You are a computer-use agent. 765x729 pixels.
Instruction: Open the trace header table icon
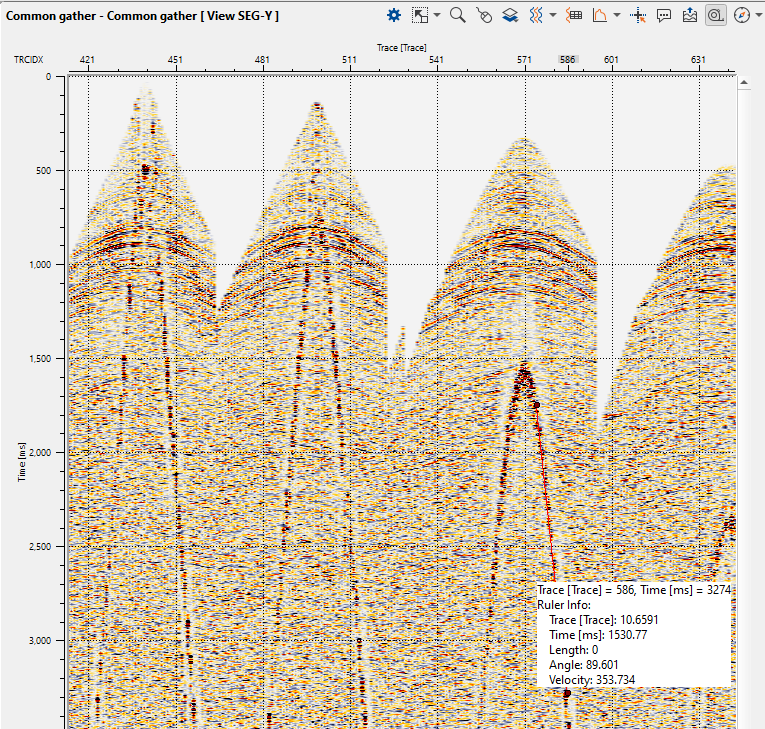[574, 15]
